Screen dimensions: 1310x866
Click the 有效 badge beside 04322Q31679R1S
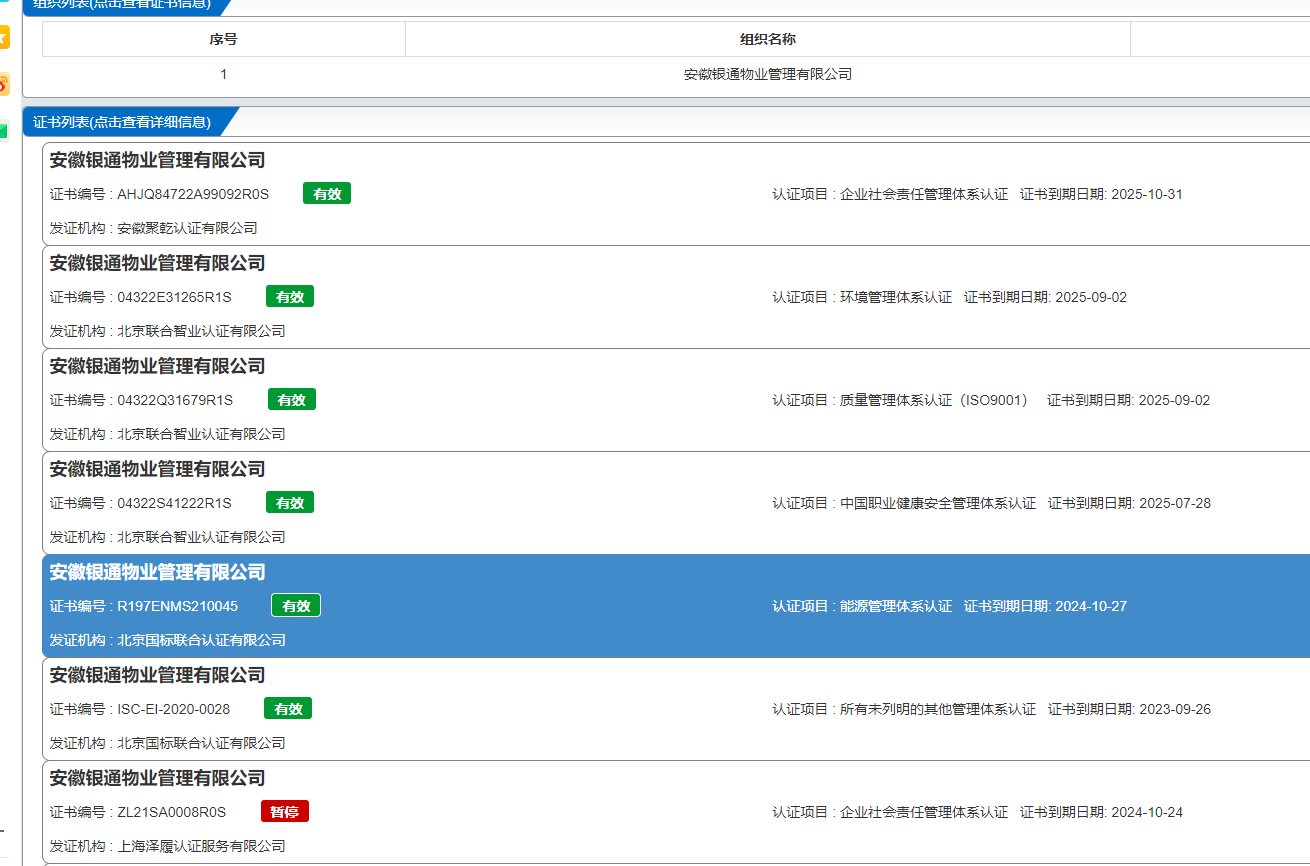coord(292,400)
